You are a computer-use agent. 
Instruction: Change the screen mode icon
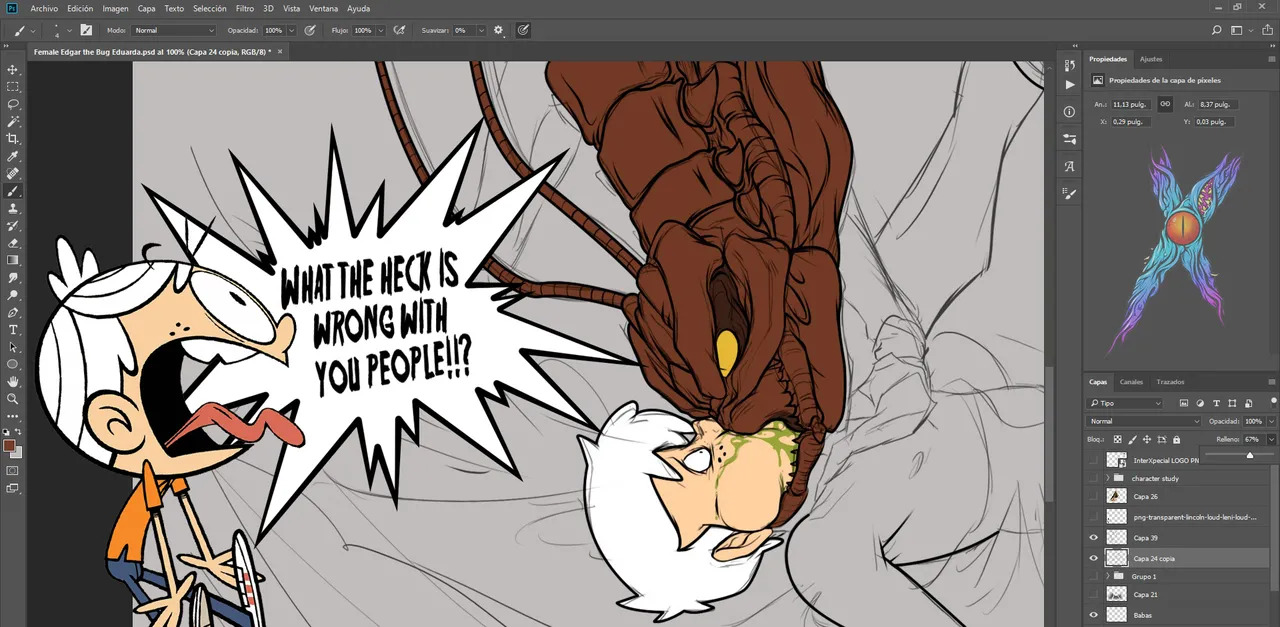pyautogui.click(x=13, y=488)
